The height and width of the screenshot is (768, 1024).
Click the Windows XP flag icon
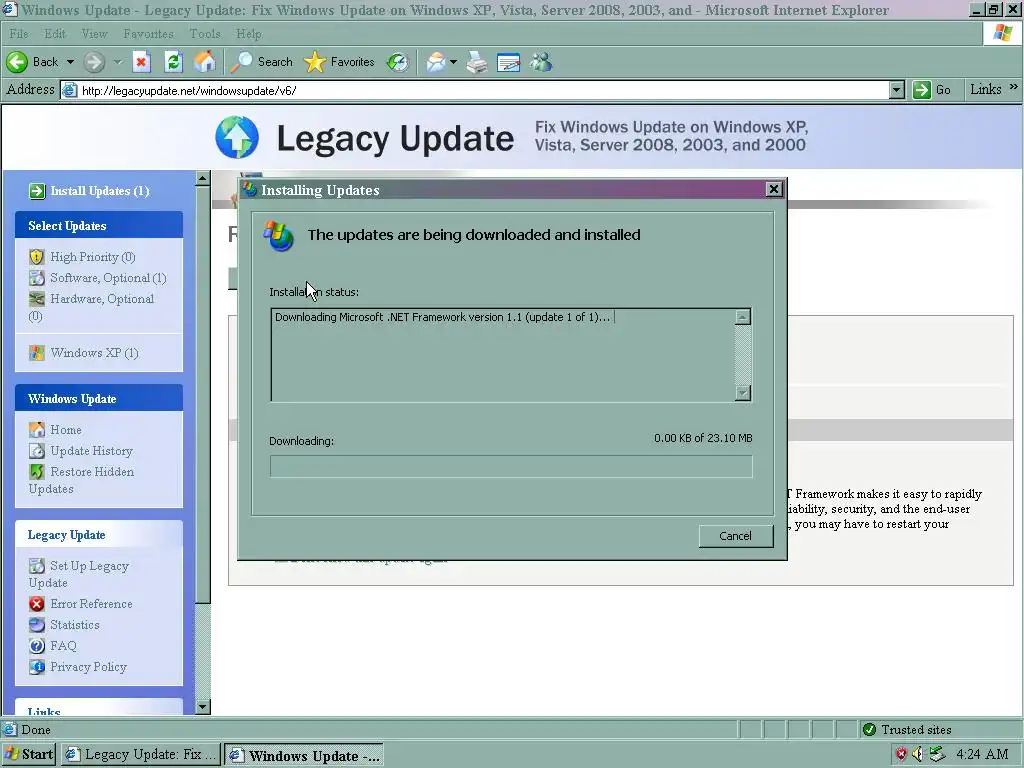tap(37, 353)
